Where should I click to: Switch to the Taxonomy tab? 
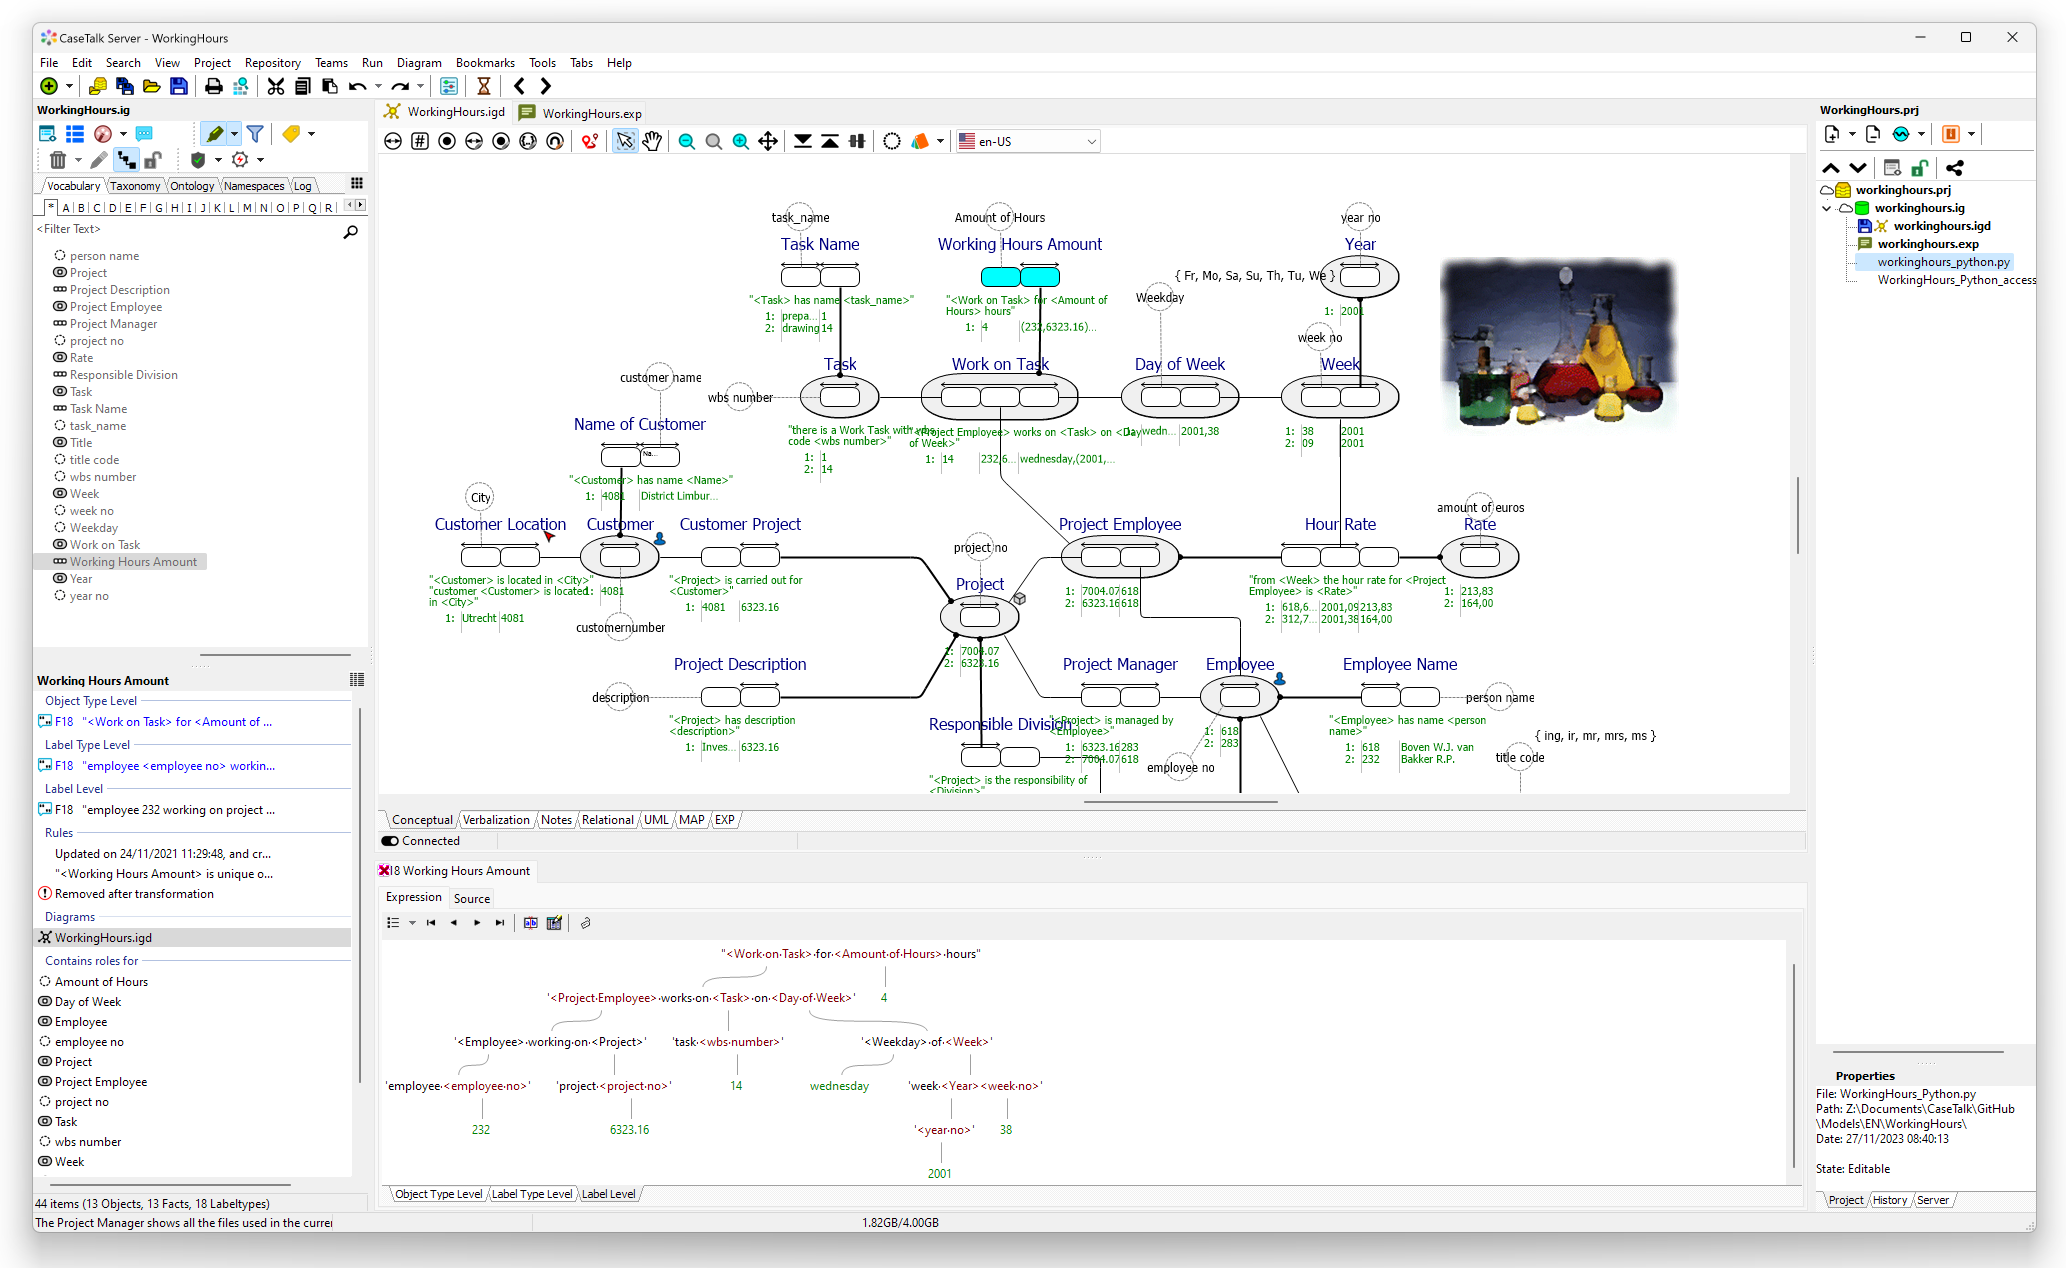pos(135,186)
